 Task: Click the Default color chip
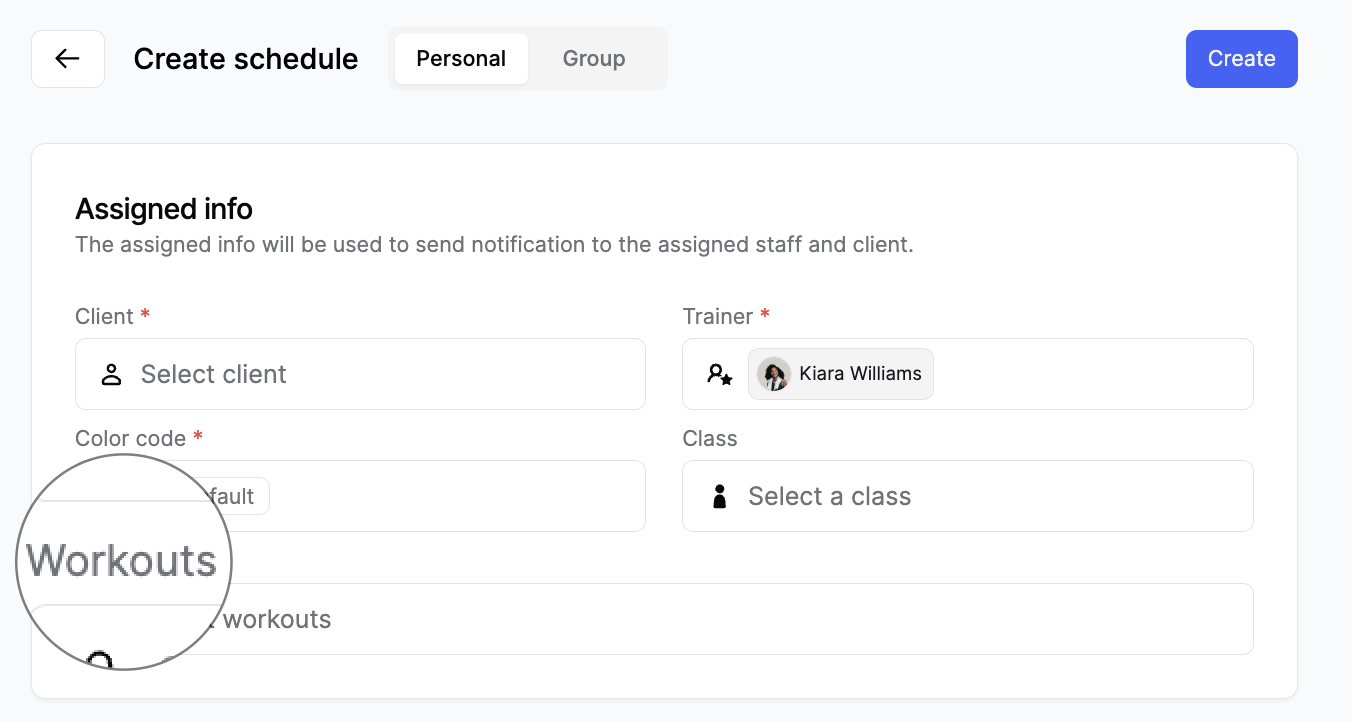235,496
